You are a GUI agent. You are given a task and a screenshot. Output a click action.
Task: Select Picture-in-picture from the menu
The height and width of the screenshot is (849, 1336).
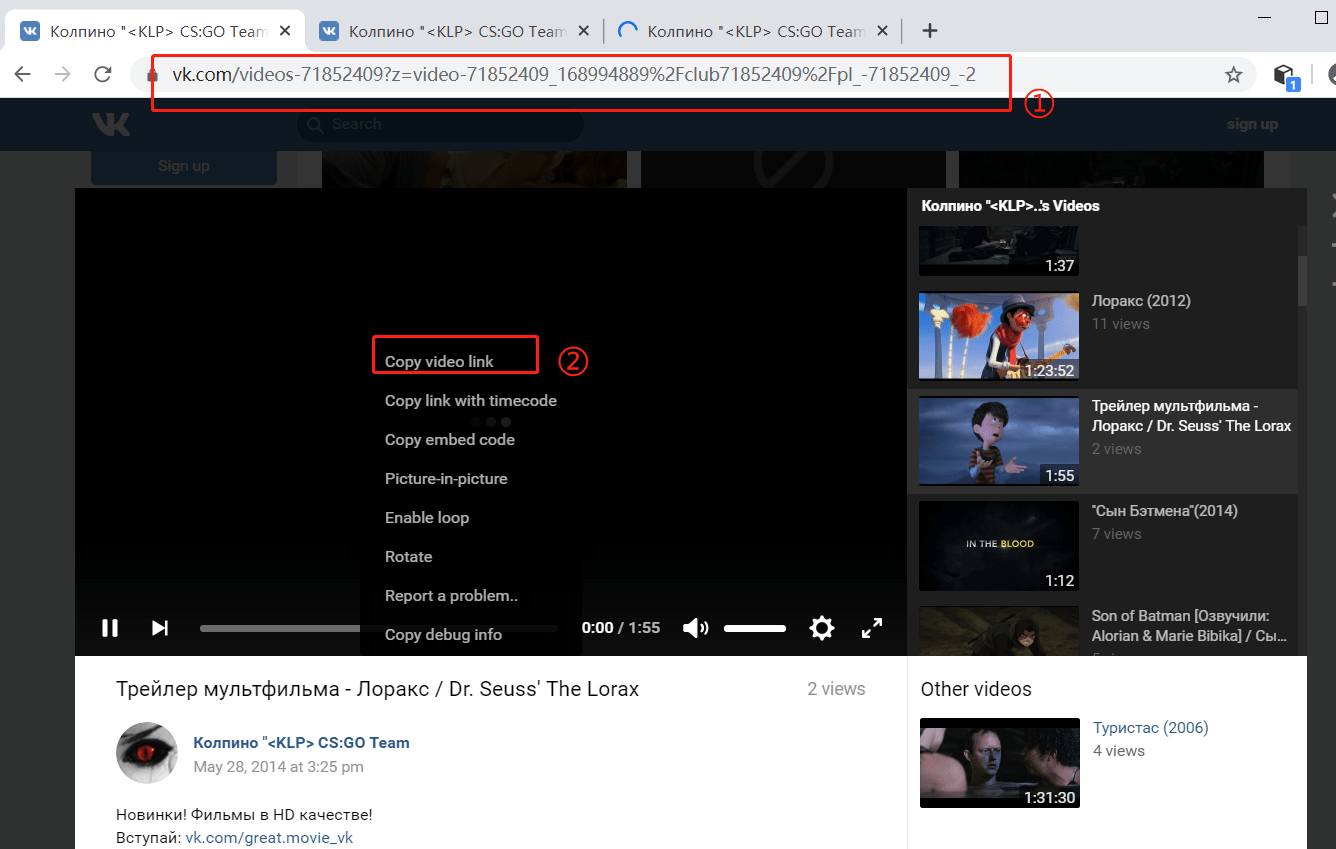[x=446, y=478]
